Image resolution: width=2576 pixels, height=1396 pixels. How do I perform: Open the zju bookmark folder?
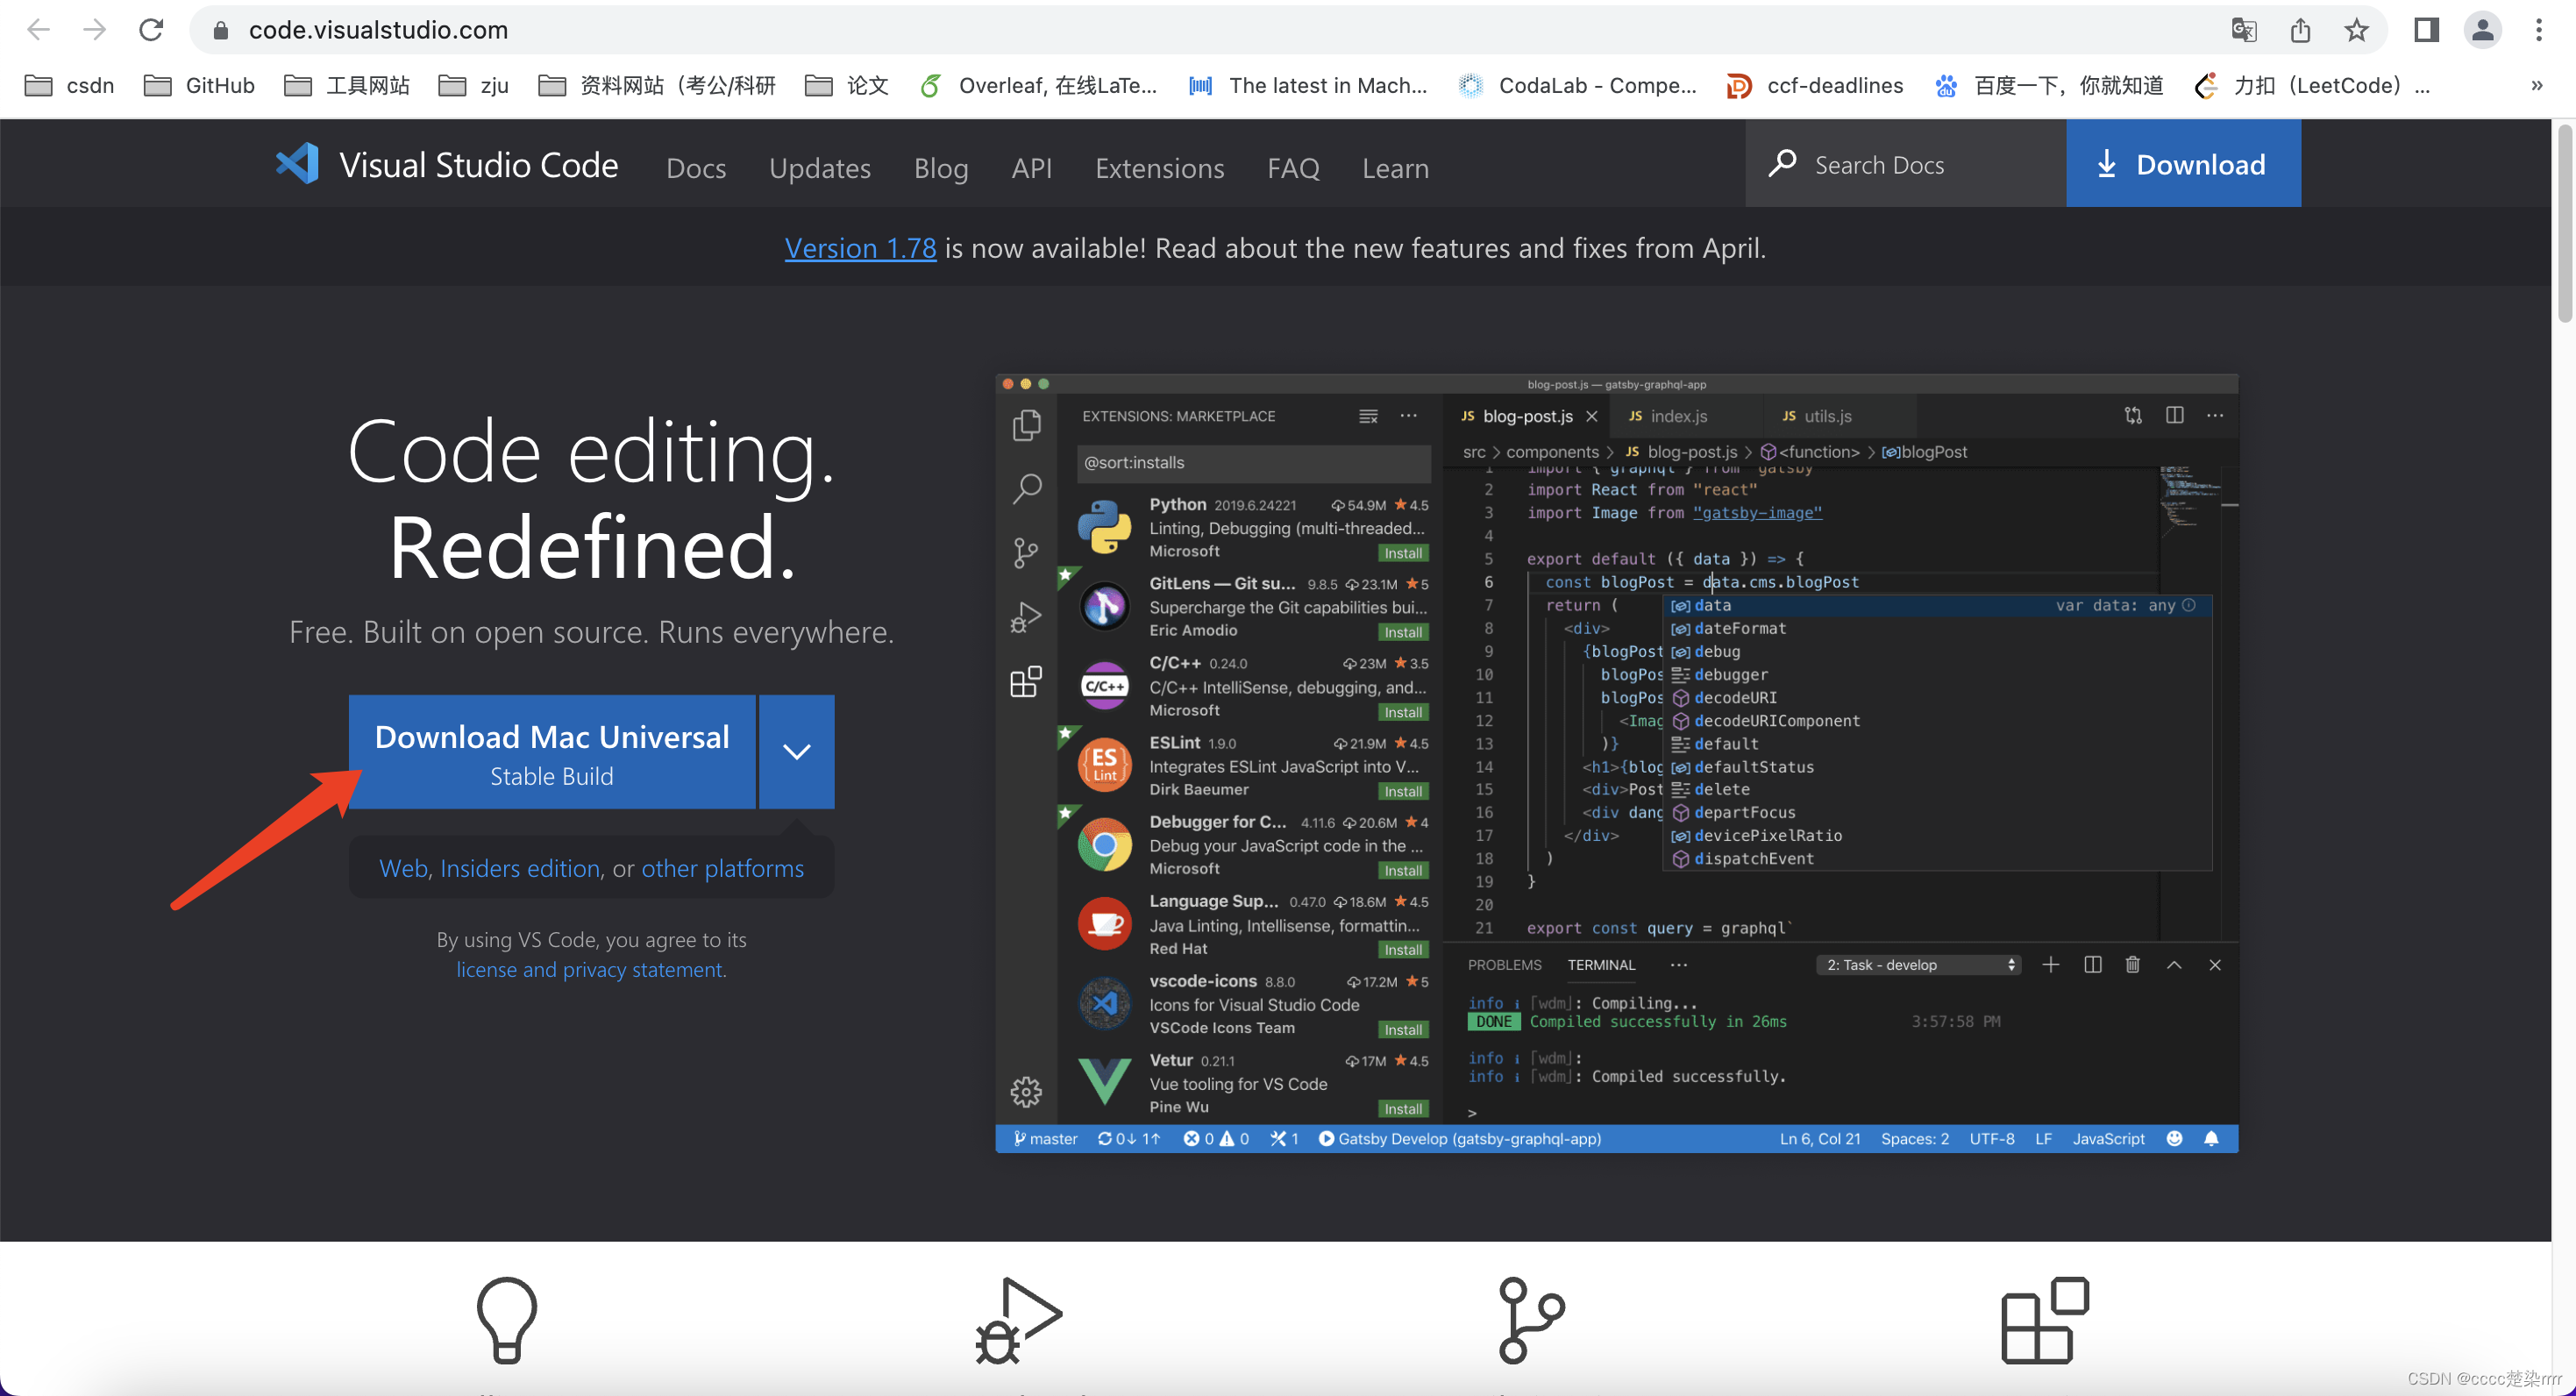474,86
